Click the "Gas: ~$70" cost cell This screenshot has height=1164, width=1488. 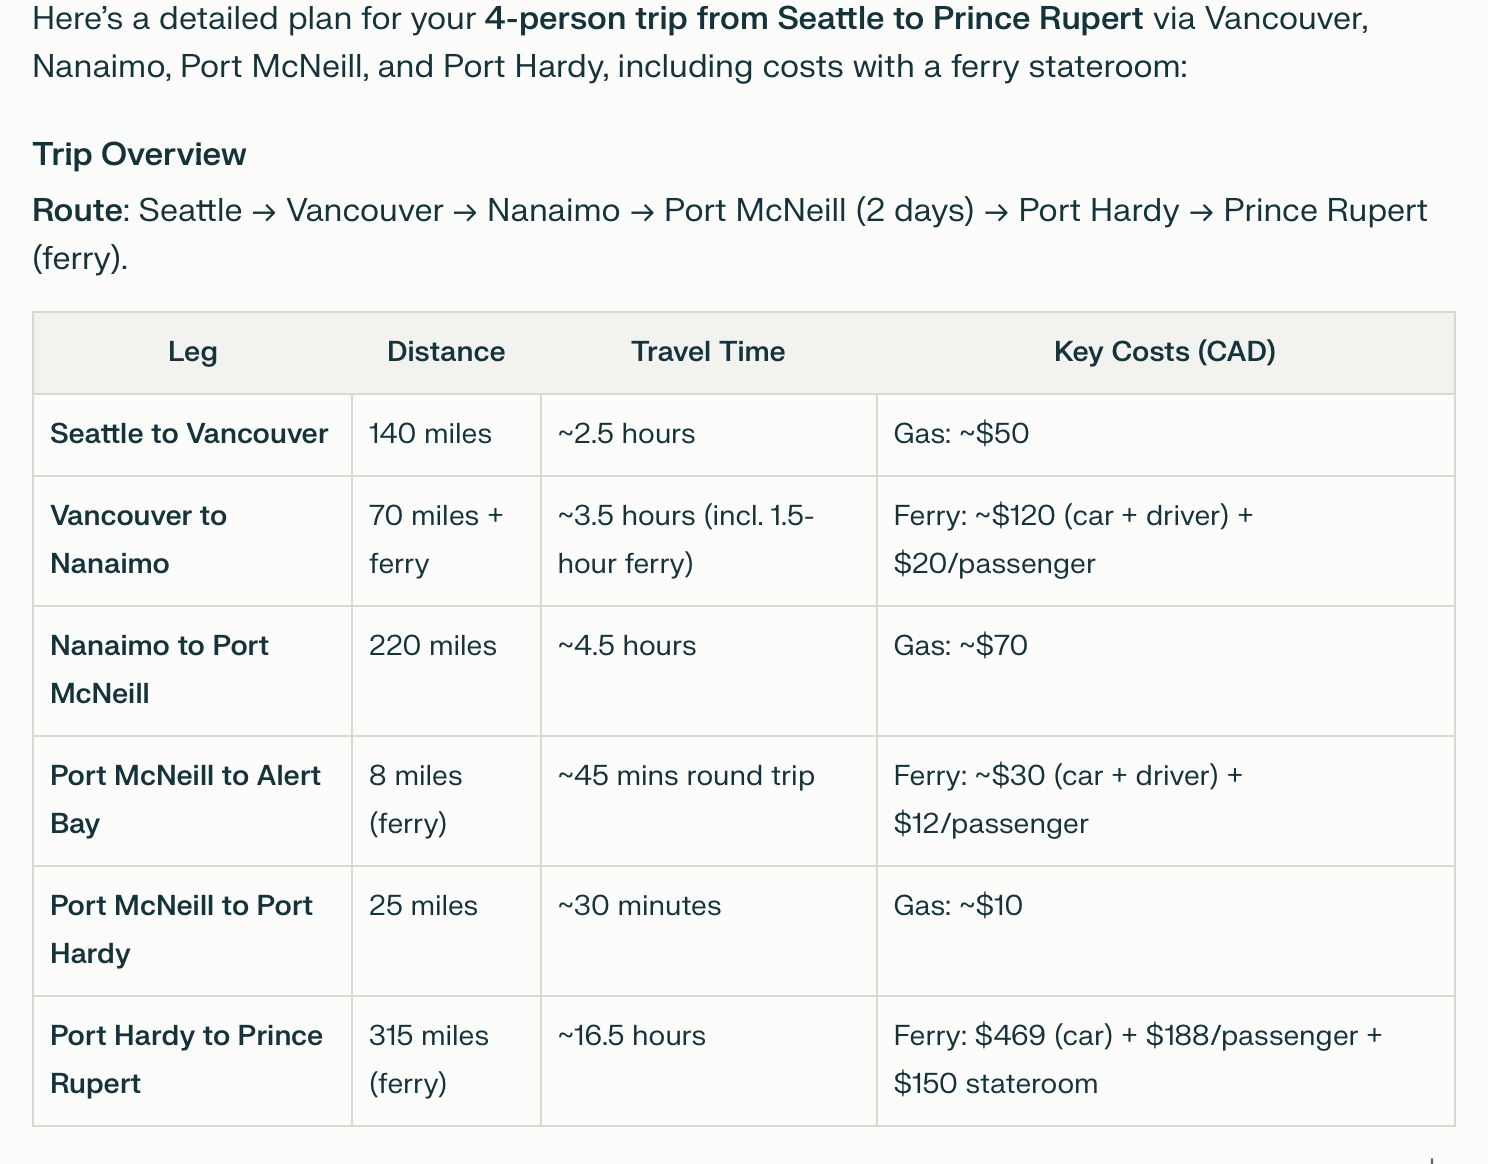click(x=960, y=646)
